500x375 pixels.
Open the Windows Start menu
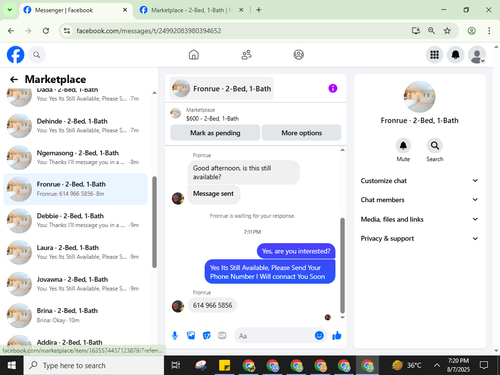point(12,365)
